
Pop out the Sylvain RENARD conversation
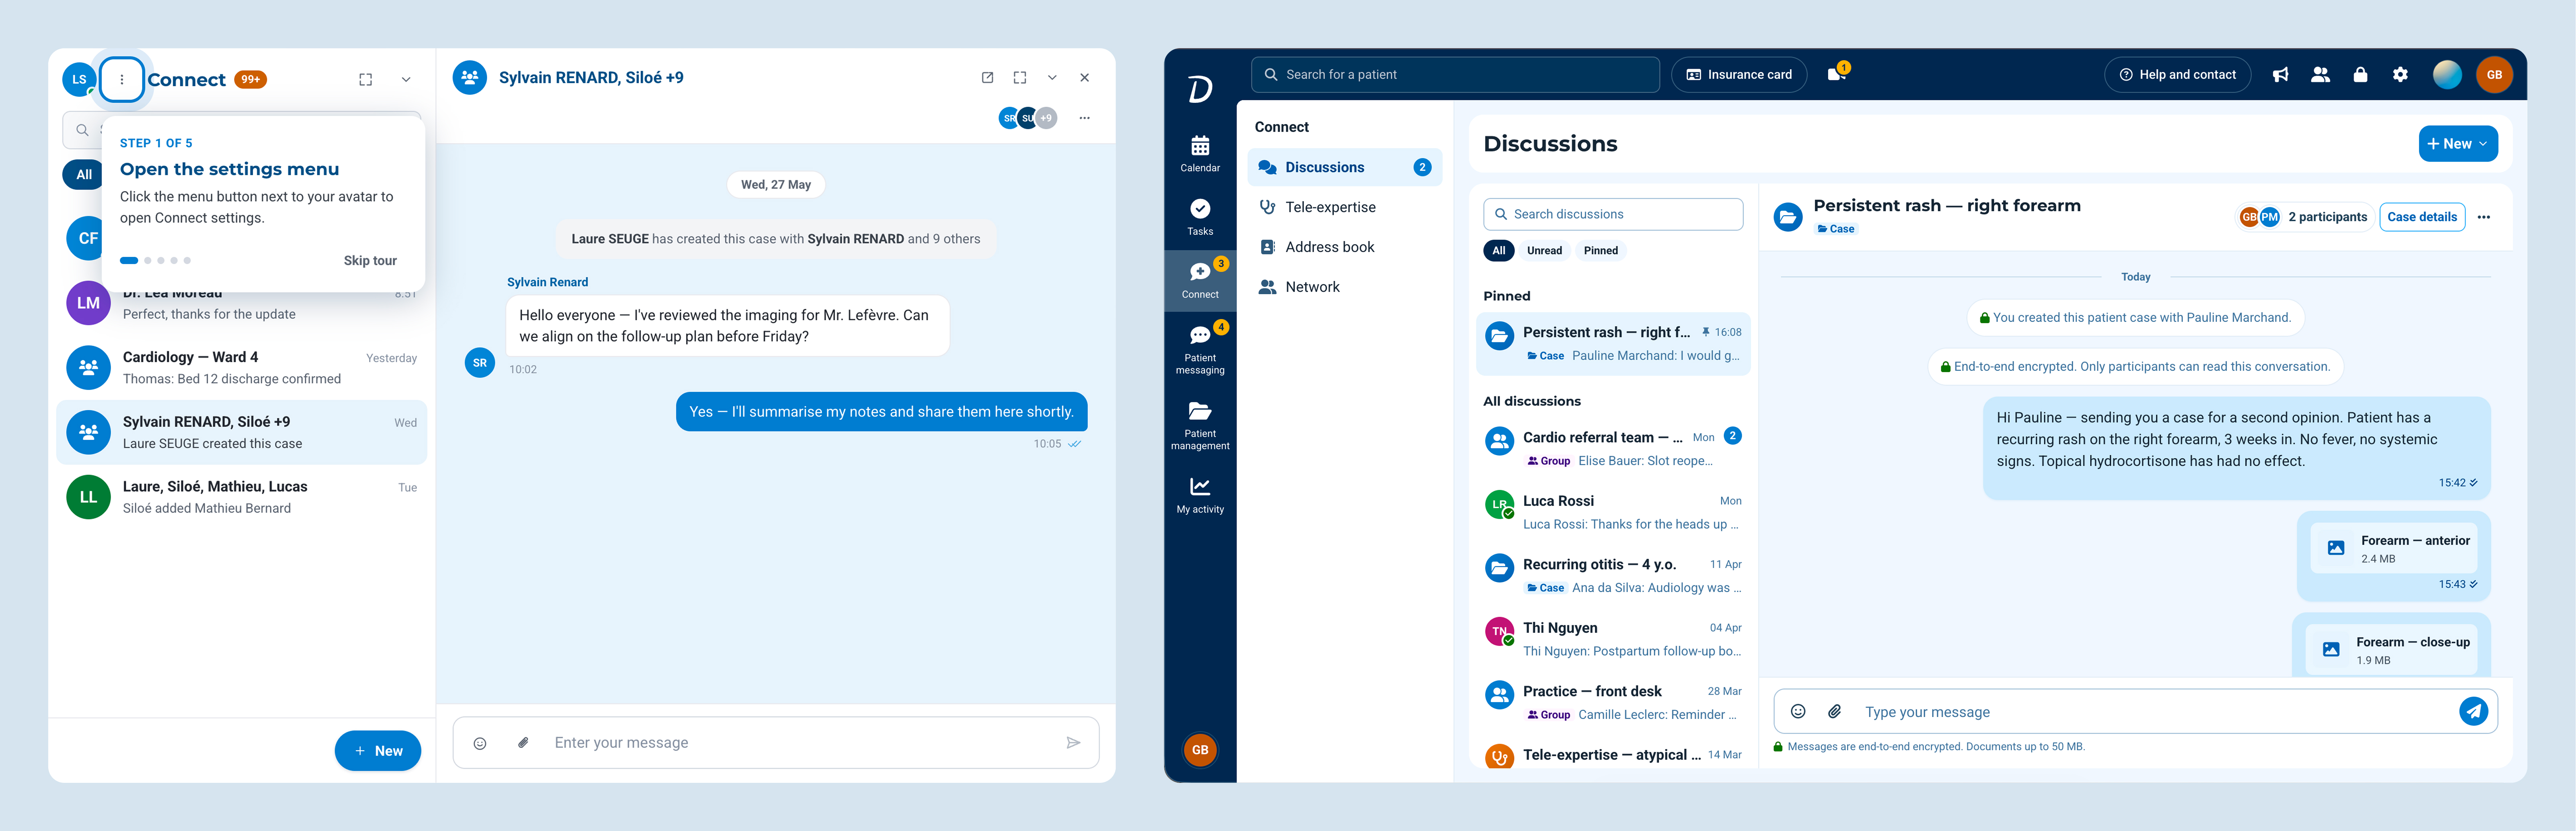coord(987,78)
